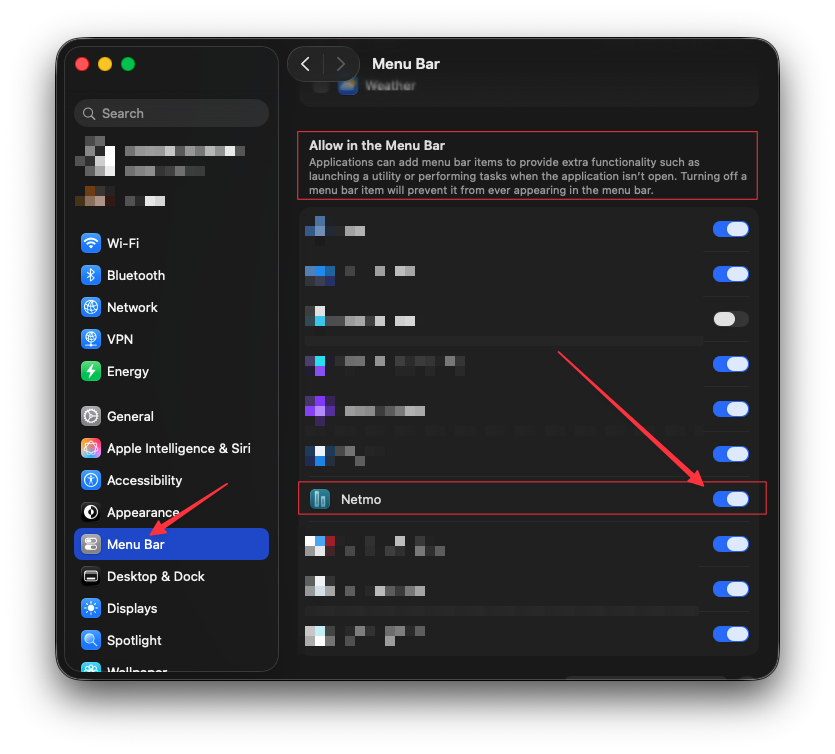The height and width of the screenshot is (754, 835).
Task: Select the Network globe icon
Action: (x=91, y=307)
